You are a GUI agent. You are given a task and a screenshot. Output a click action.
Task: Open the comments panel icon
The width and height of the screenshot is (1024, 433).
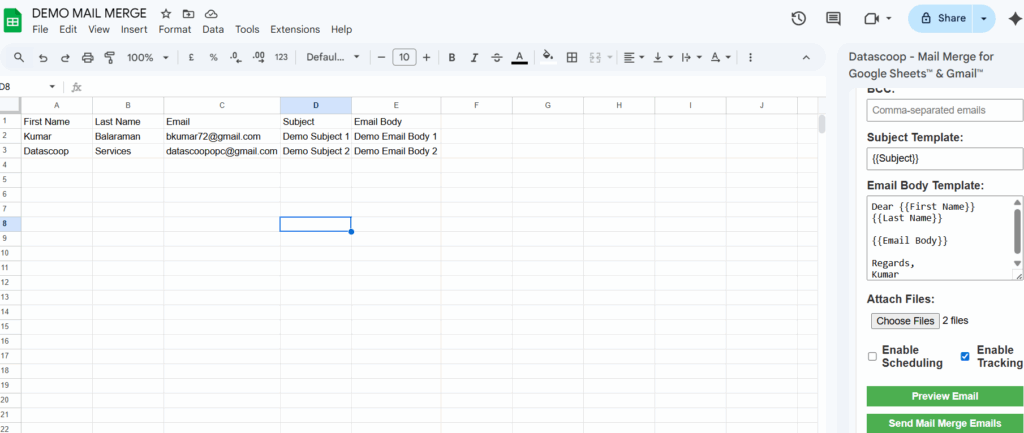[x=833, y=19]
